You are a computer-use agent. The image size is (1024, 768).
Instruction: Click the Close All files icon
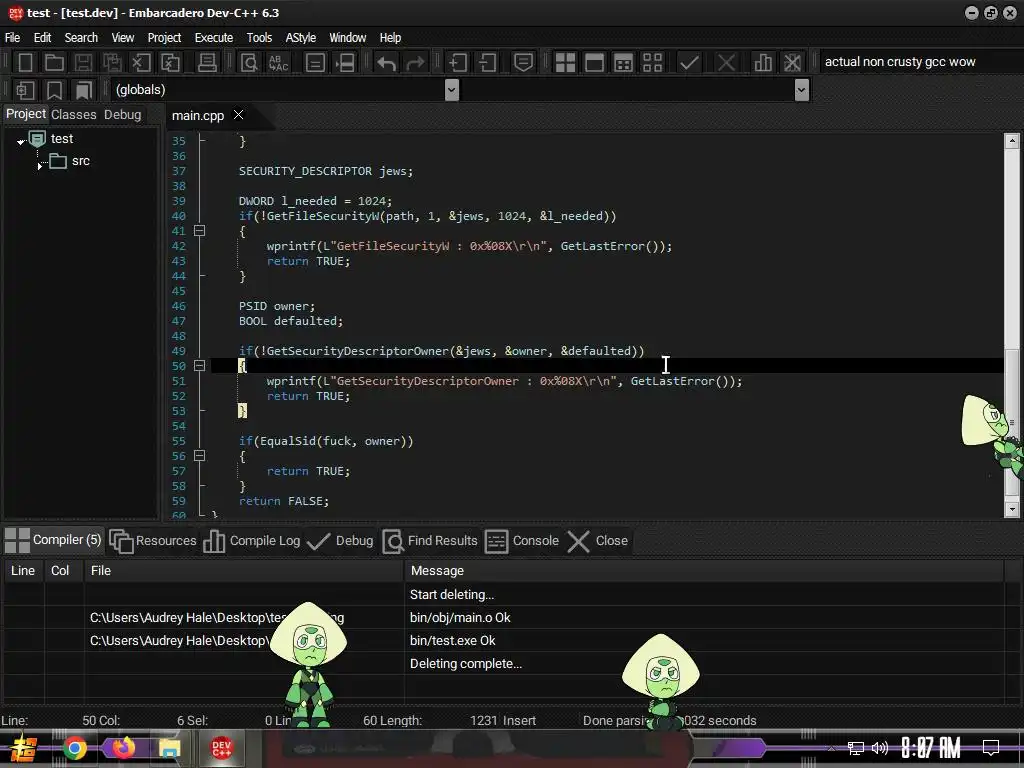click(x=170, y=63)
